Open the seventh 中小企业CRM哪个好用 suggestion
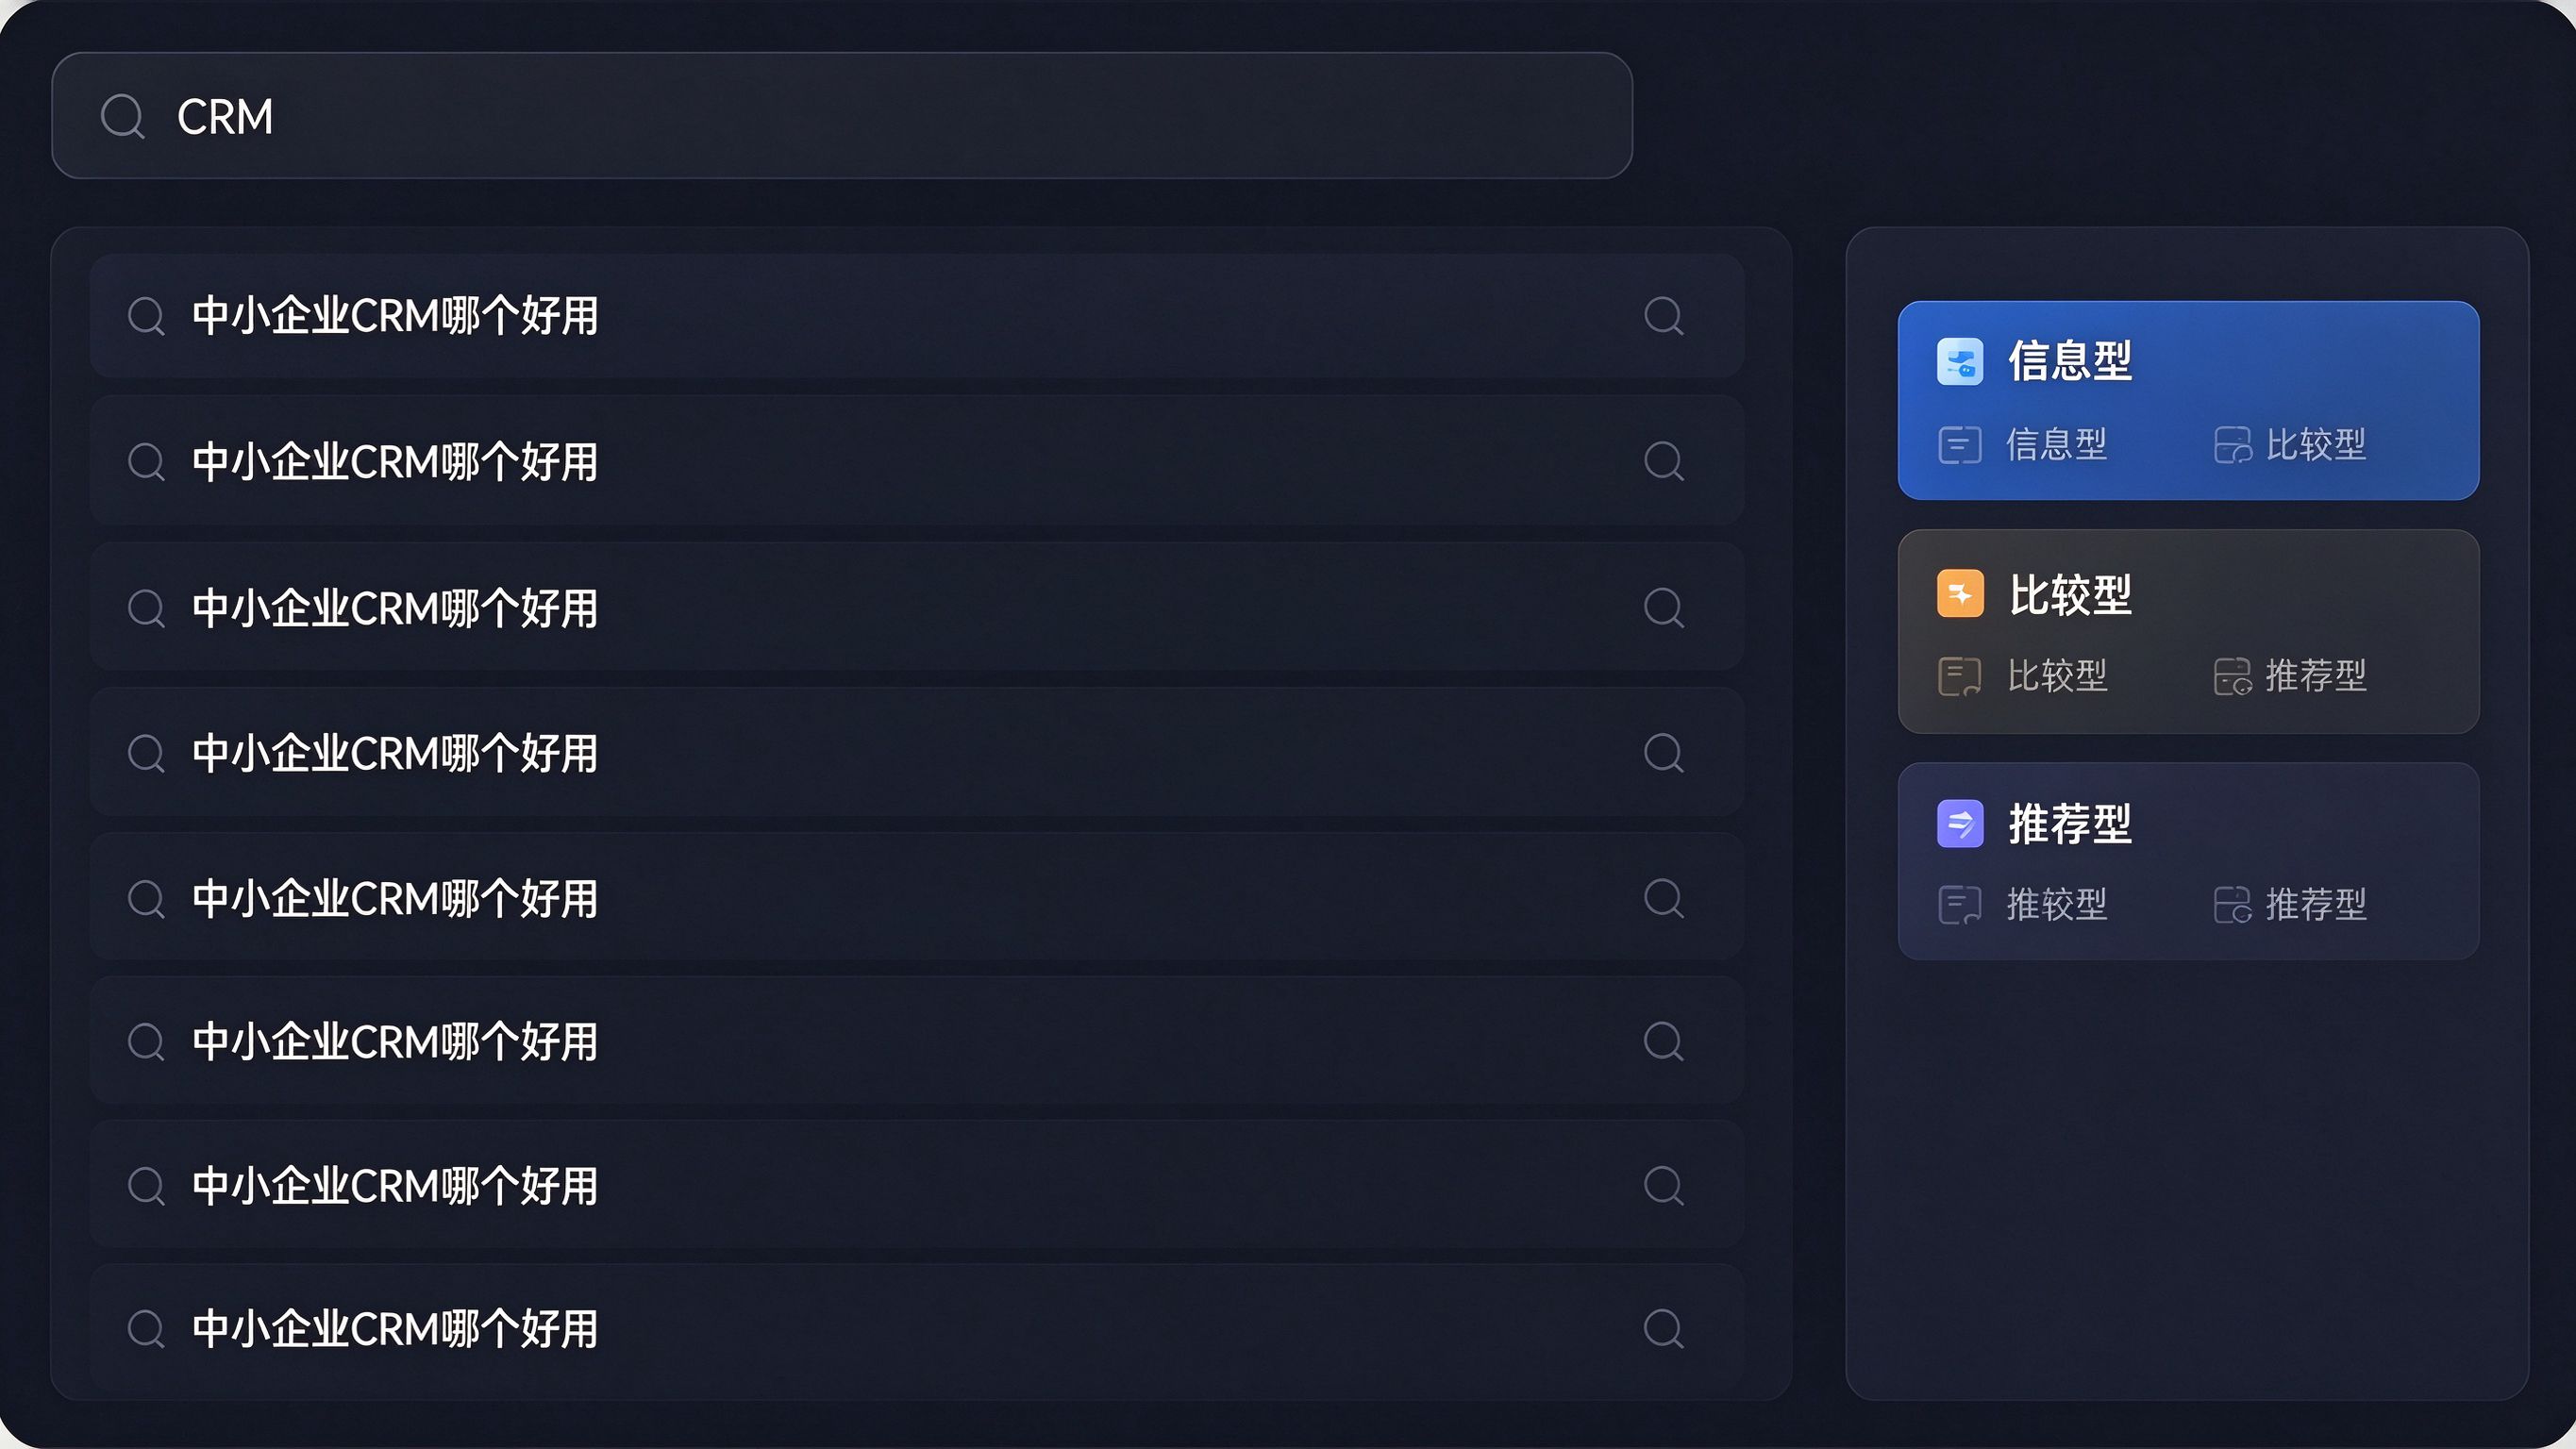2576x1449 pixels. pyautogui.click(x=917, y=1185)
